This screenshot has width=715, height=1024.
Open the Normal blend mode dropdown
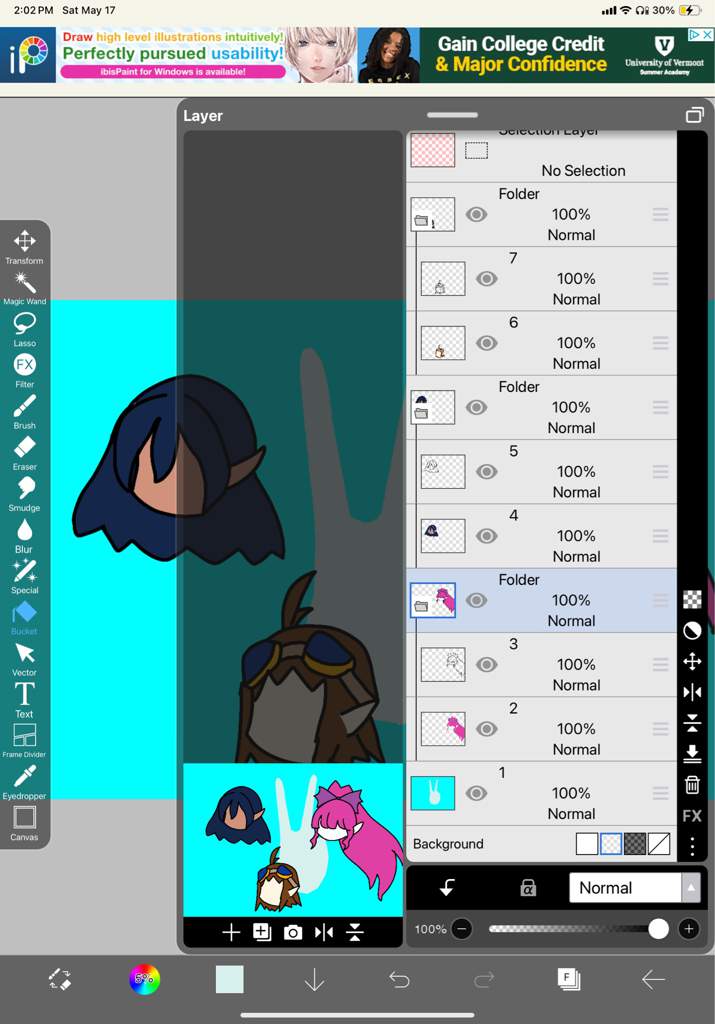click(634, 888)
